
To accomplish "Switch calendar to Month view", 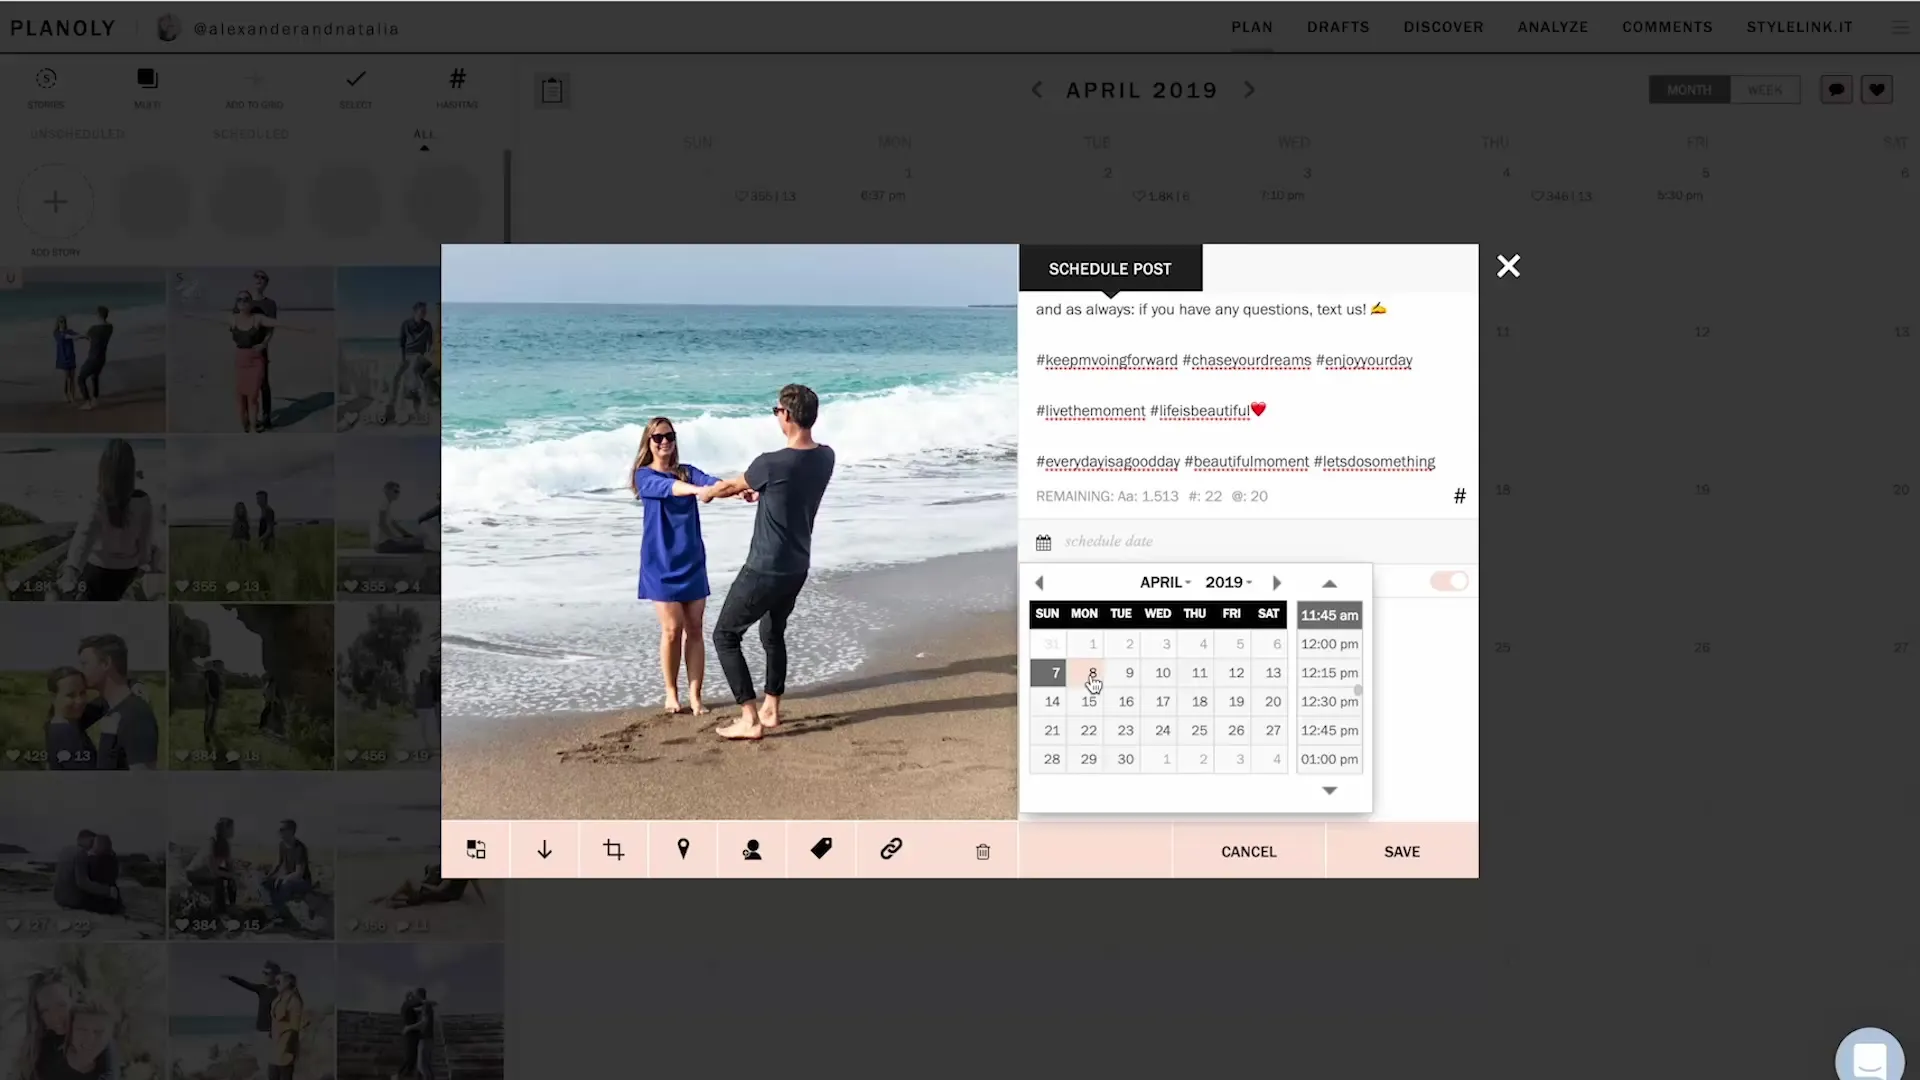I will pyautogui.click(x=1689, y=90).
